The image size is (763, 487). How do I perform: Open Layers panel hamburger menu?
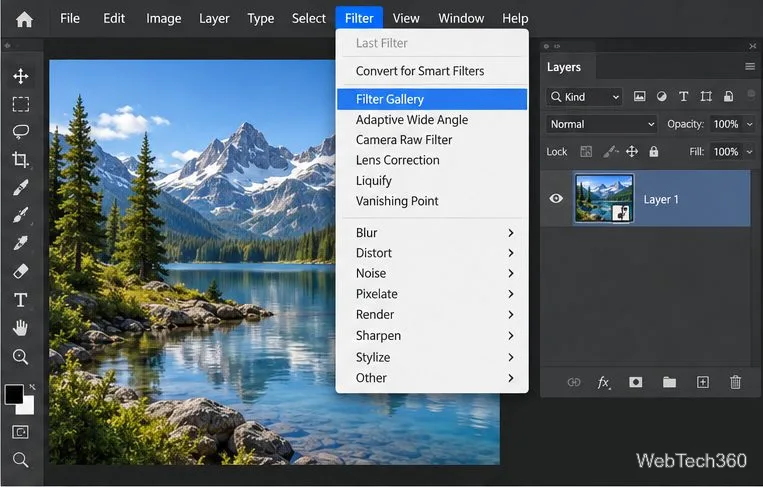click(x=750, y=67)
